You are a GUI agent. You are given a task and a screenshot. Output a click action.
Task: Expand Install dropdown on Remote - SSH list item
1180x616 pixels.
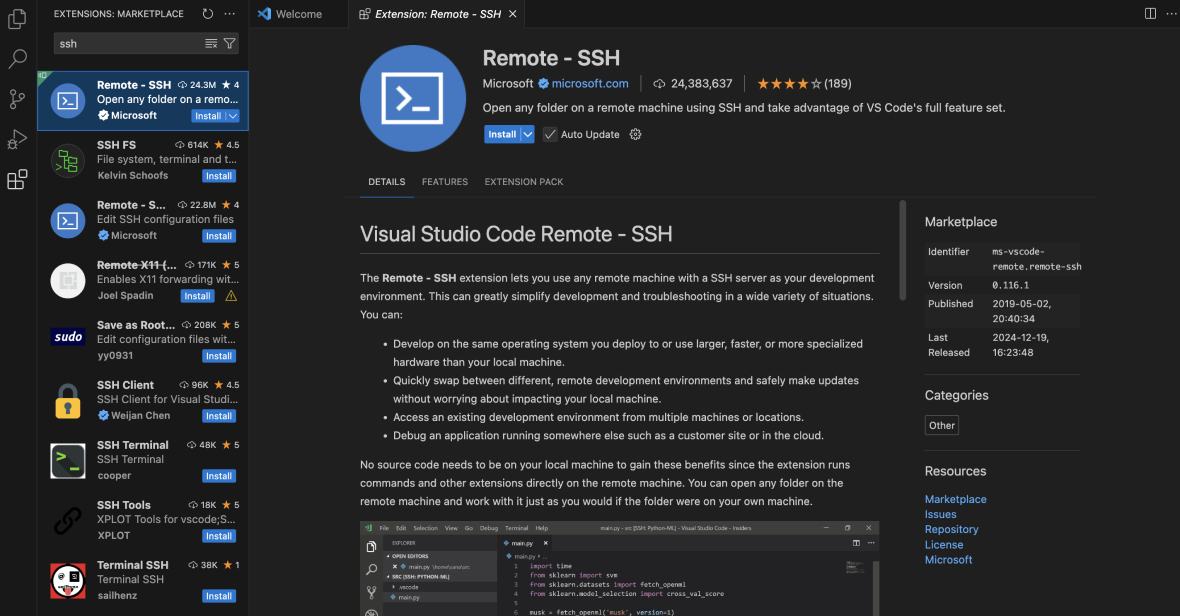[233, 116]
